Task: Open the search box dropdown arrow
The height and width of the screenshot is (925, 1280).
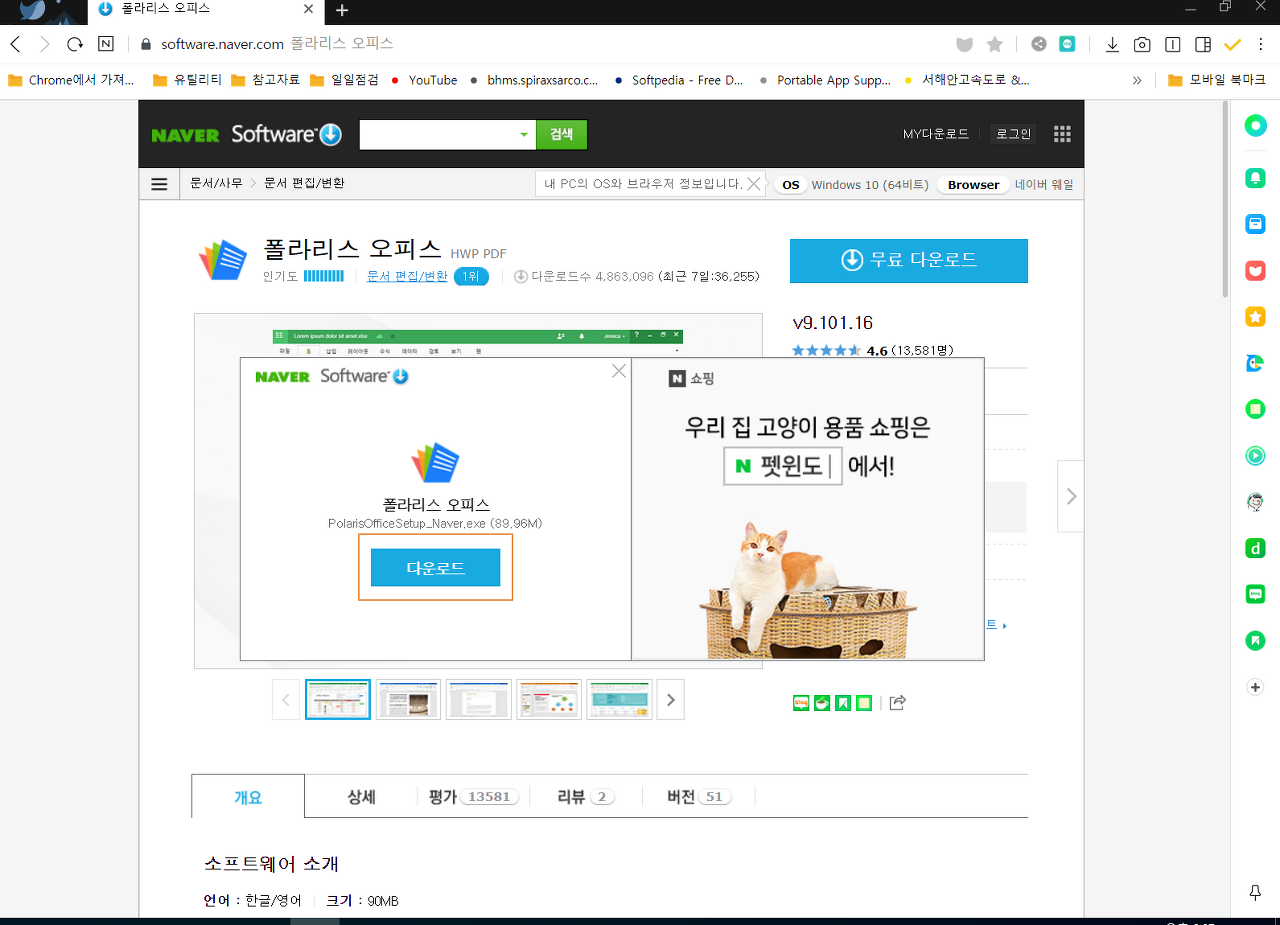Action: pos(525,134)
